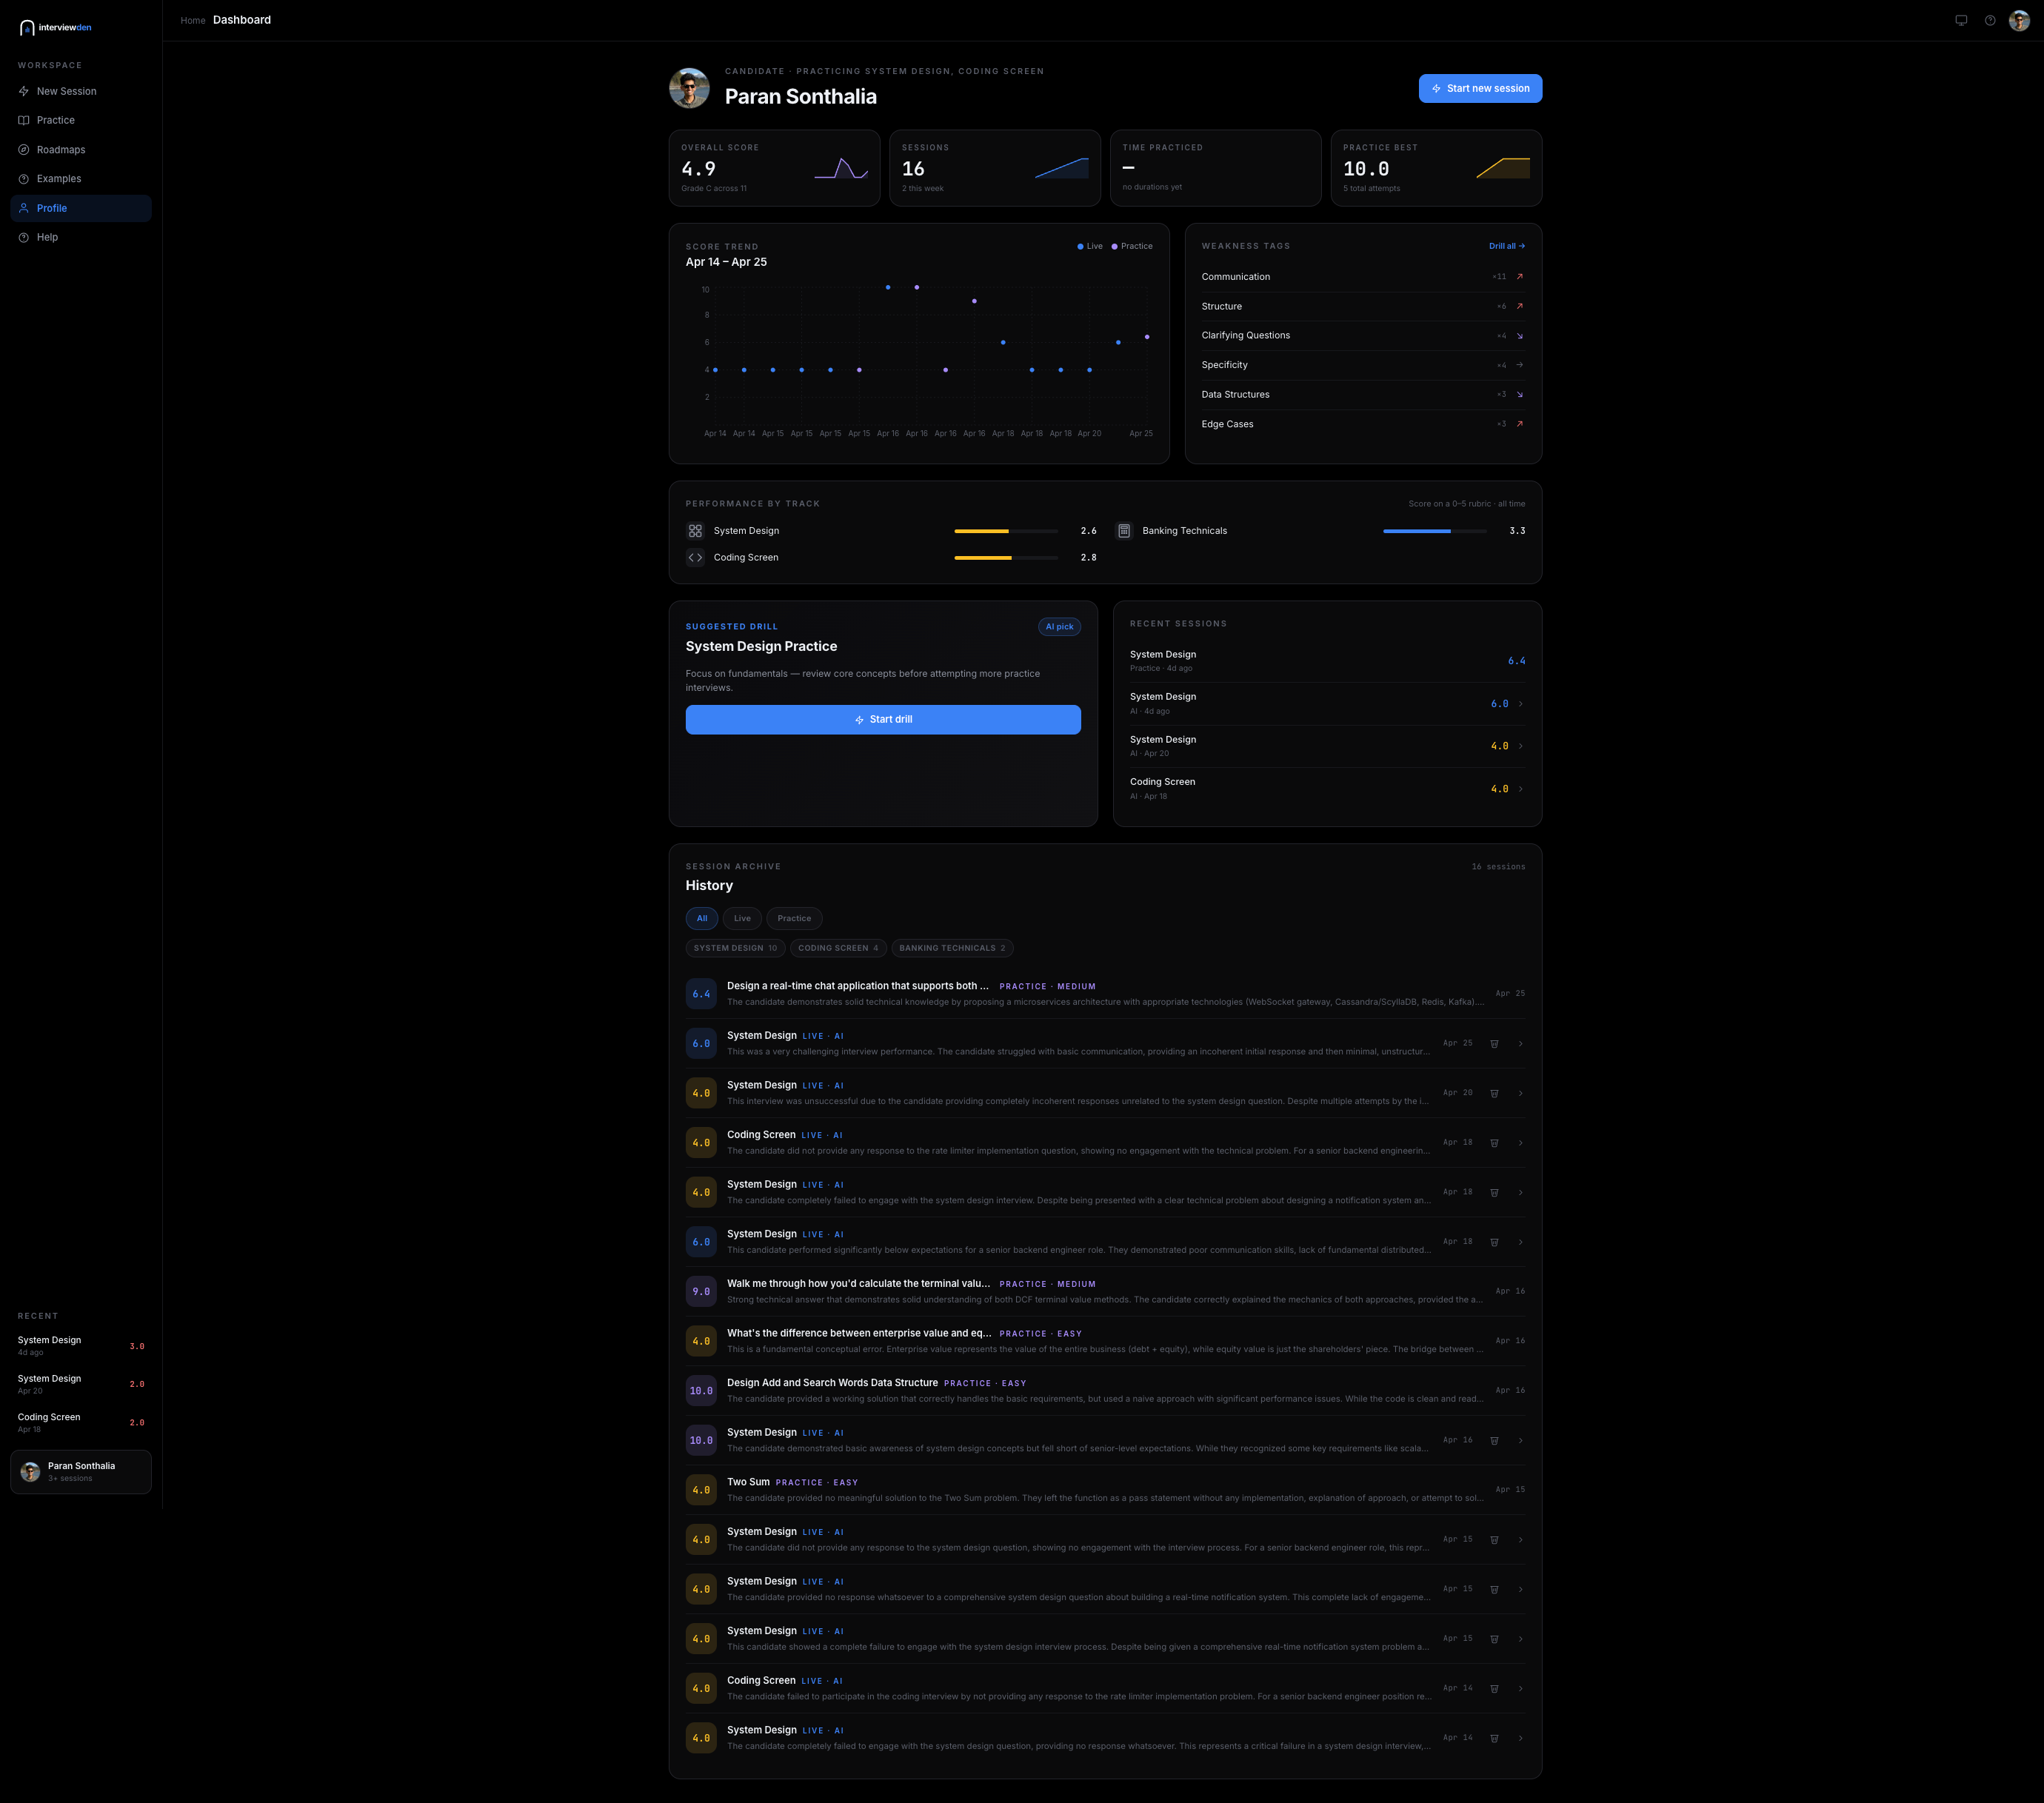Open the Examples sidebar item
The width and height of the screenshot is (2044, 1803).
[x=58, y=179]
